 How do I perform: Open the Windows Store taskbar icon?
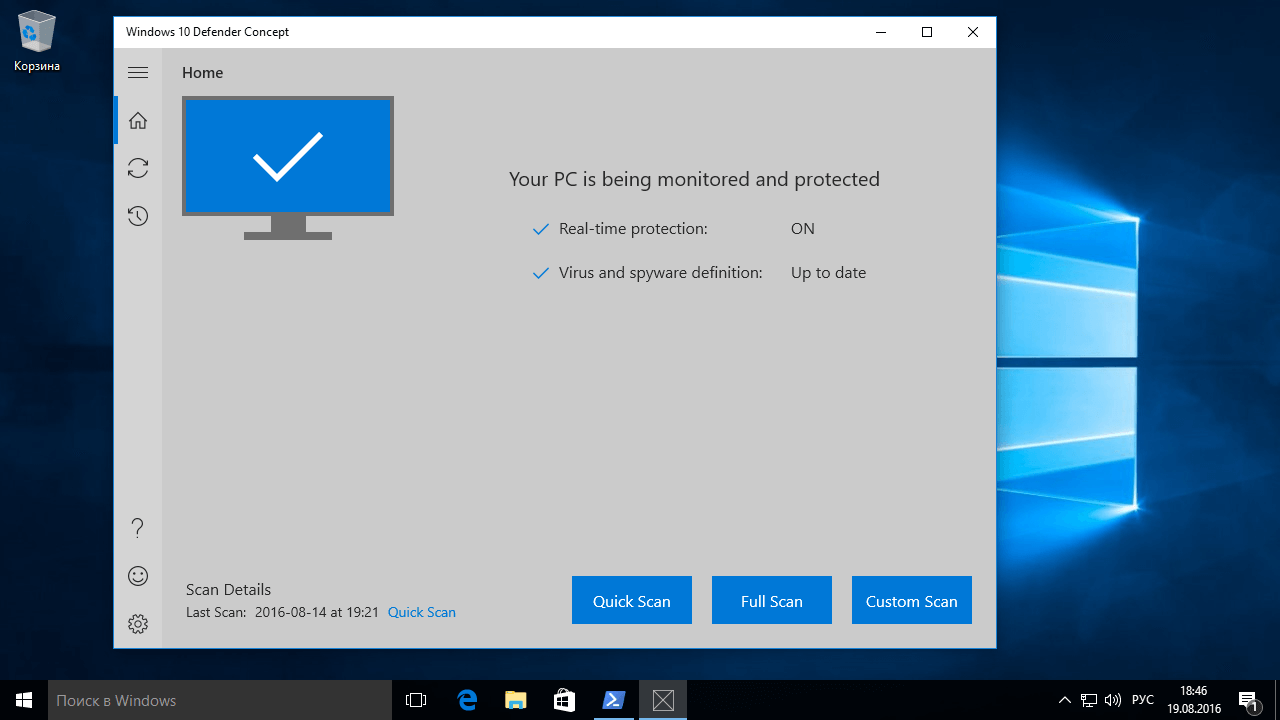tap(564, 700)
